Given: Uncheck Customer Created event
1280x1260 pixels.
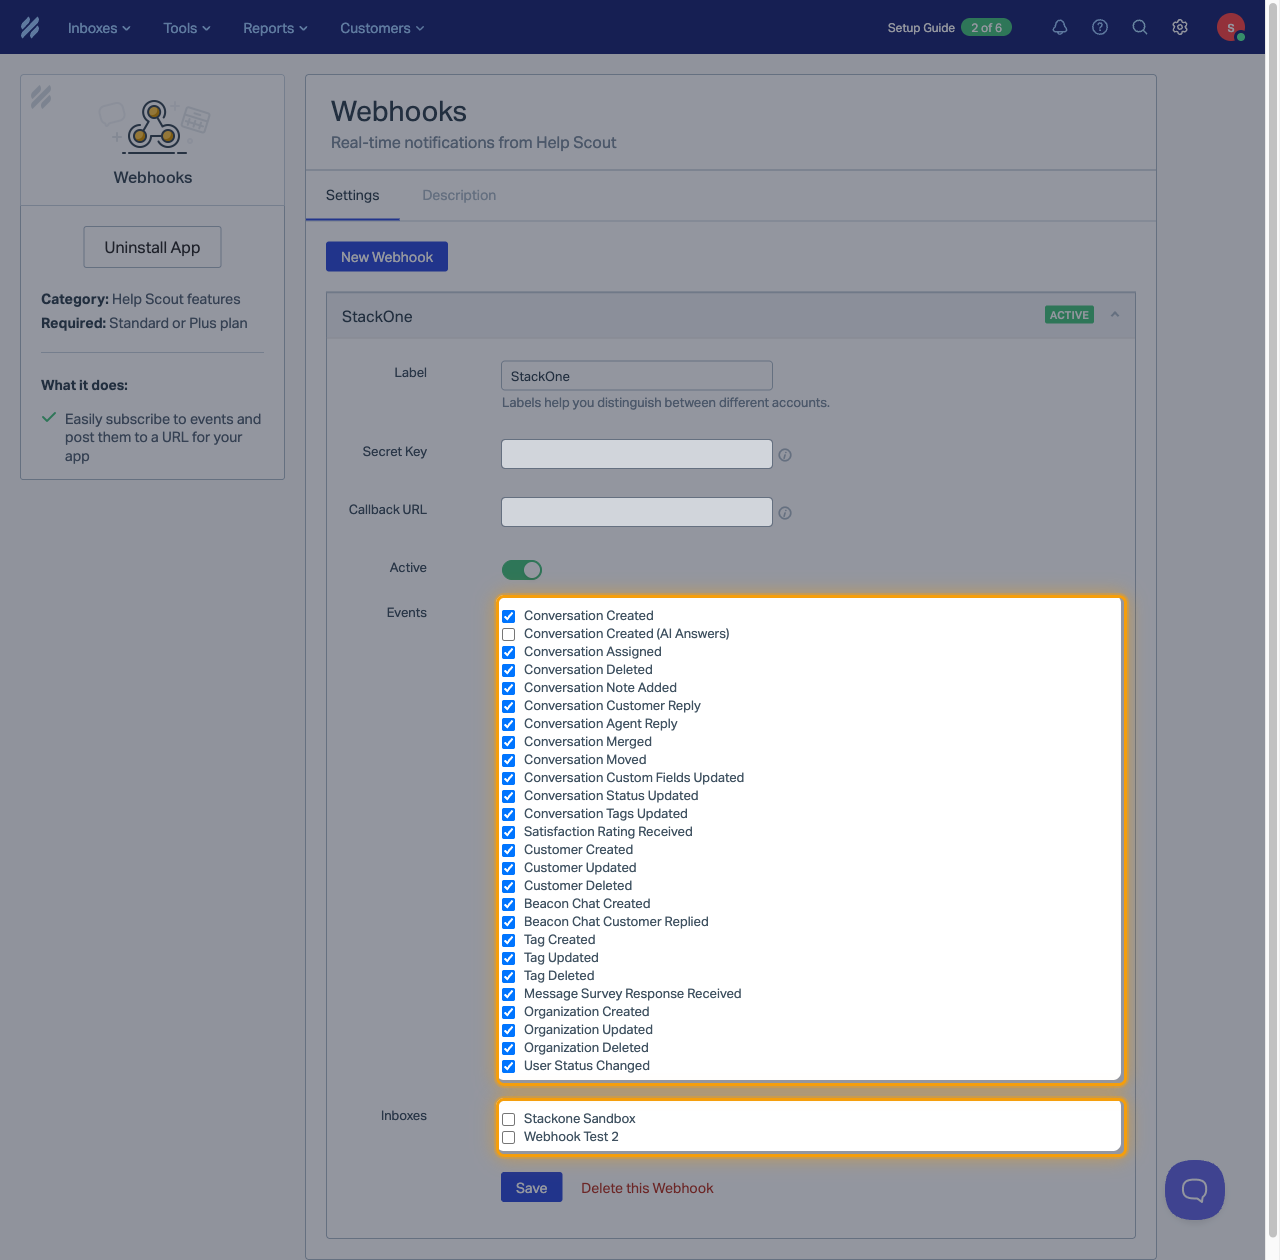Looking at the screenshot, I should coord(509,850).
